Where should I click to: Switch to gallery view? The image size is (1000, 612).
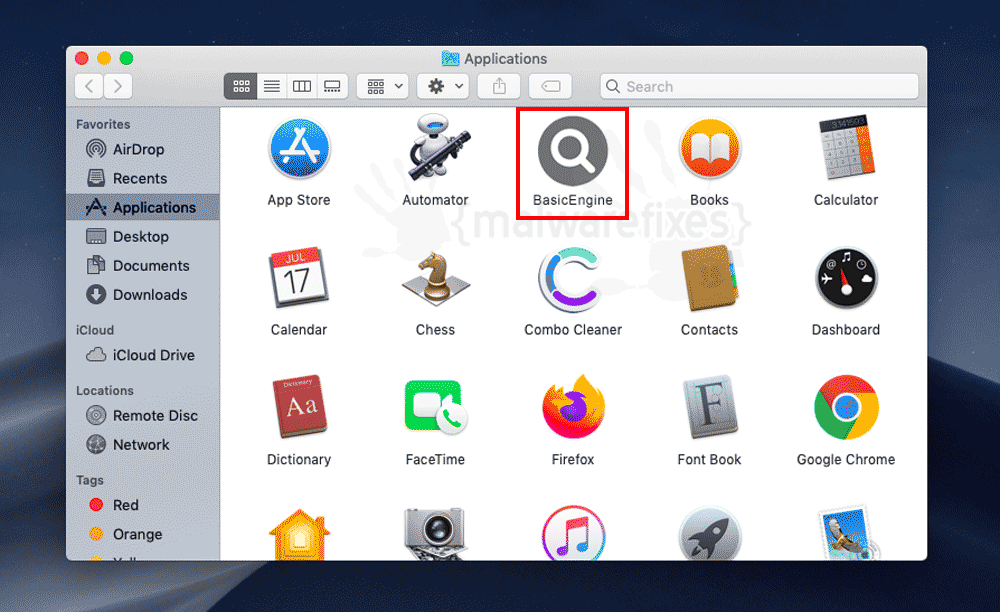pyautogui.click(x=332, y=86)
